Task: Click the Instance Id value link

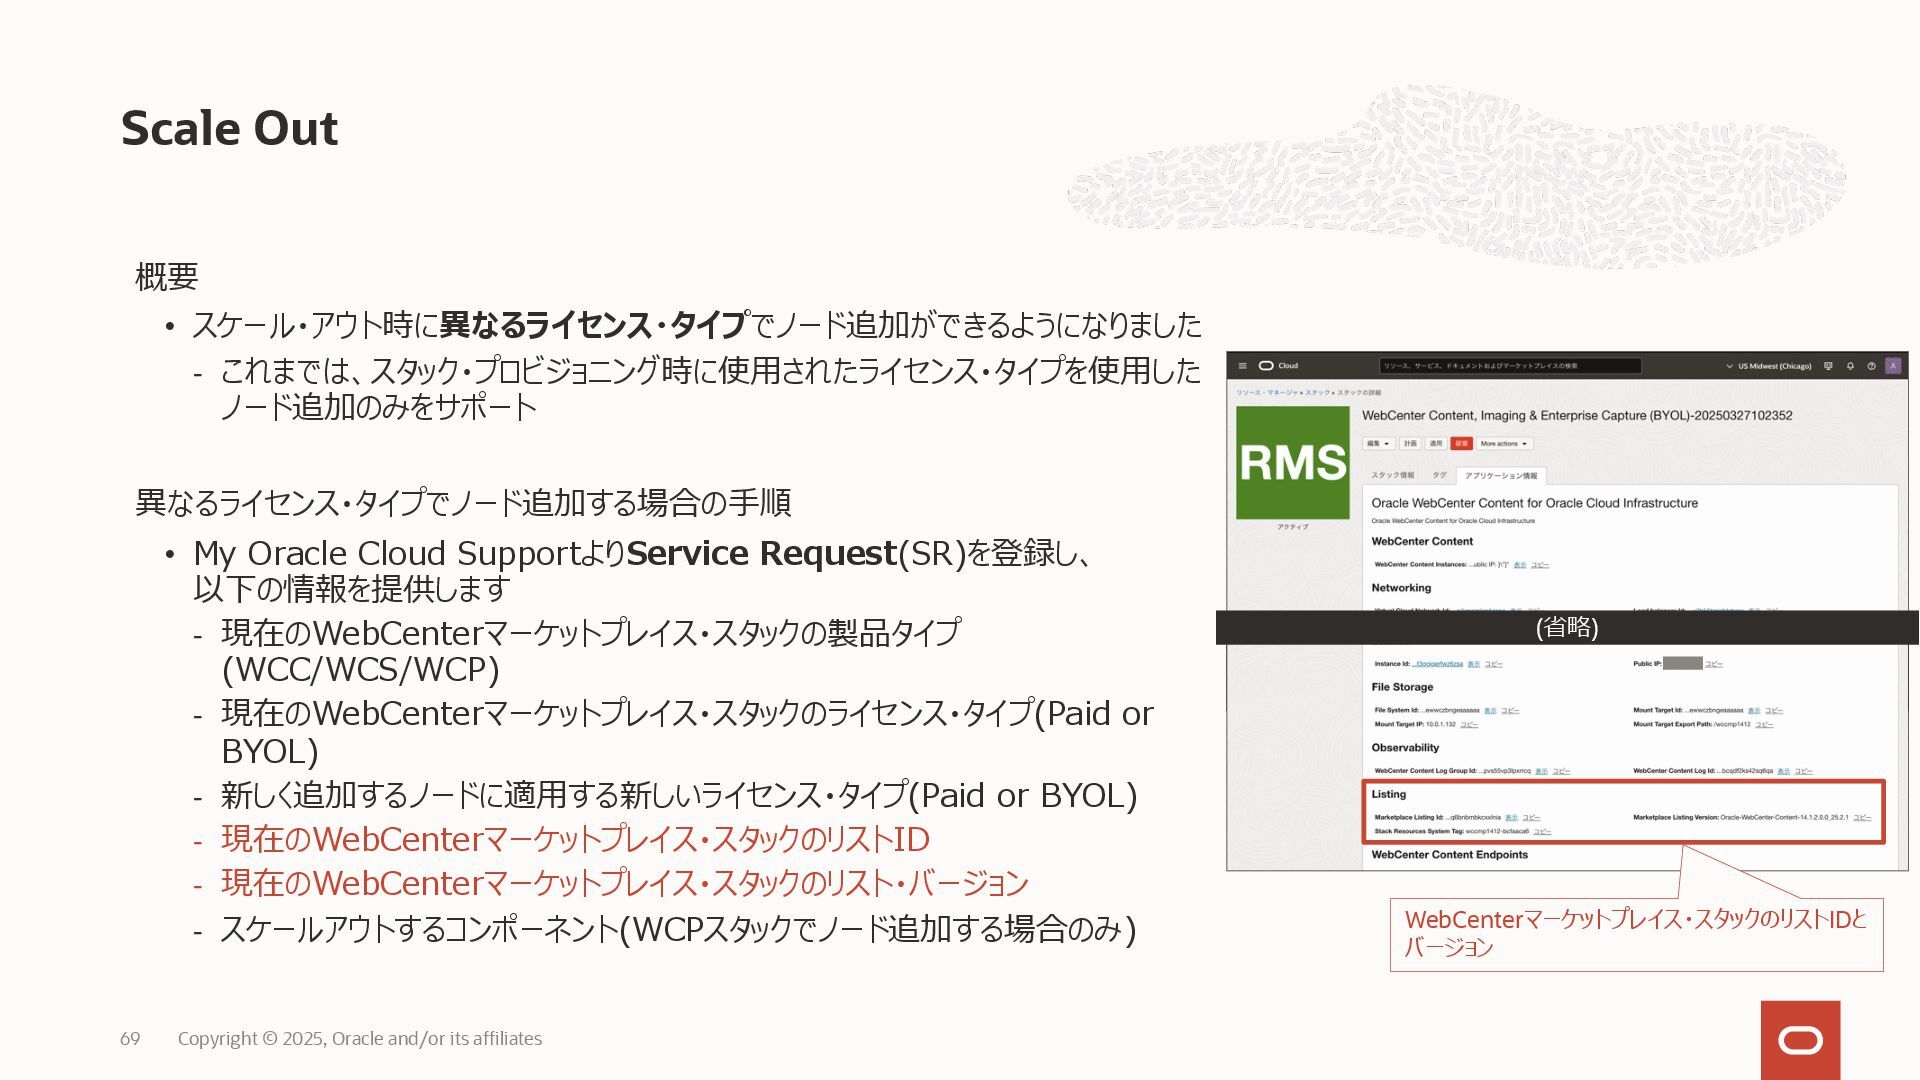Action: [1438, 664]
